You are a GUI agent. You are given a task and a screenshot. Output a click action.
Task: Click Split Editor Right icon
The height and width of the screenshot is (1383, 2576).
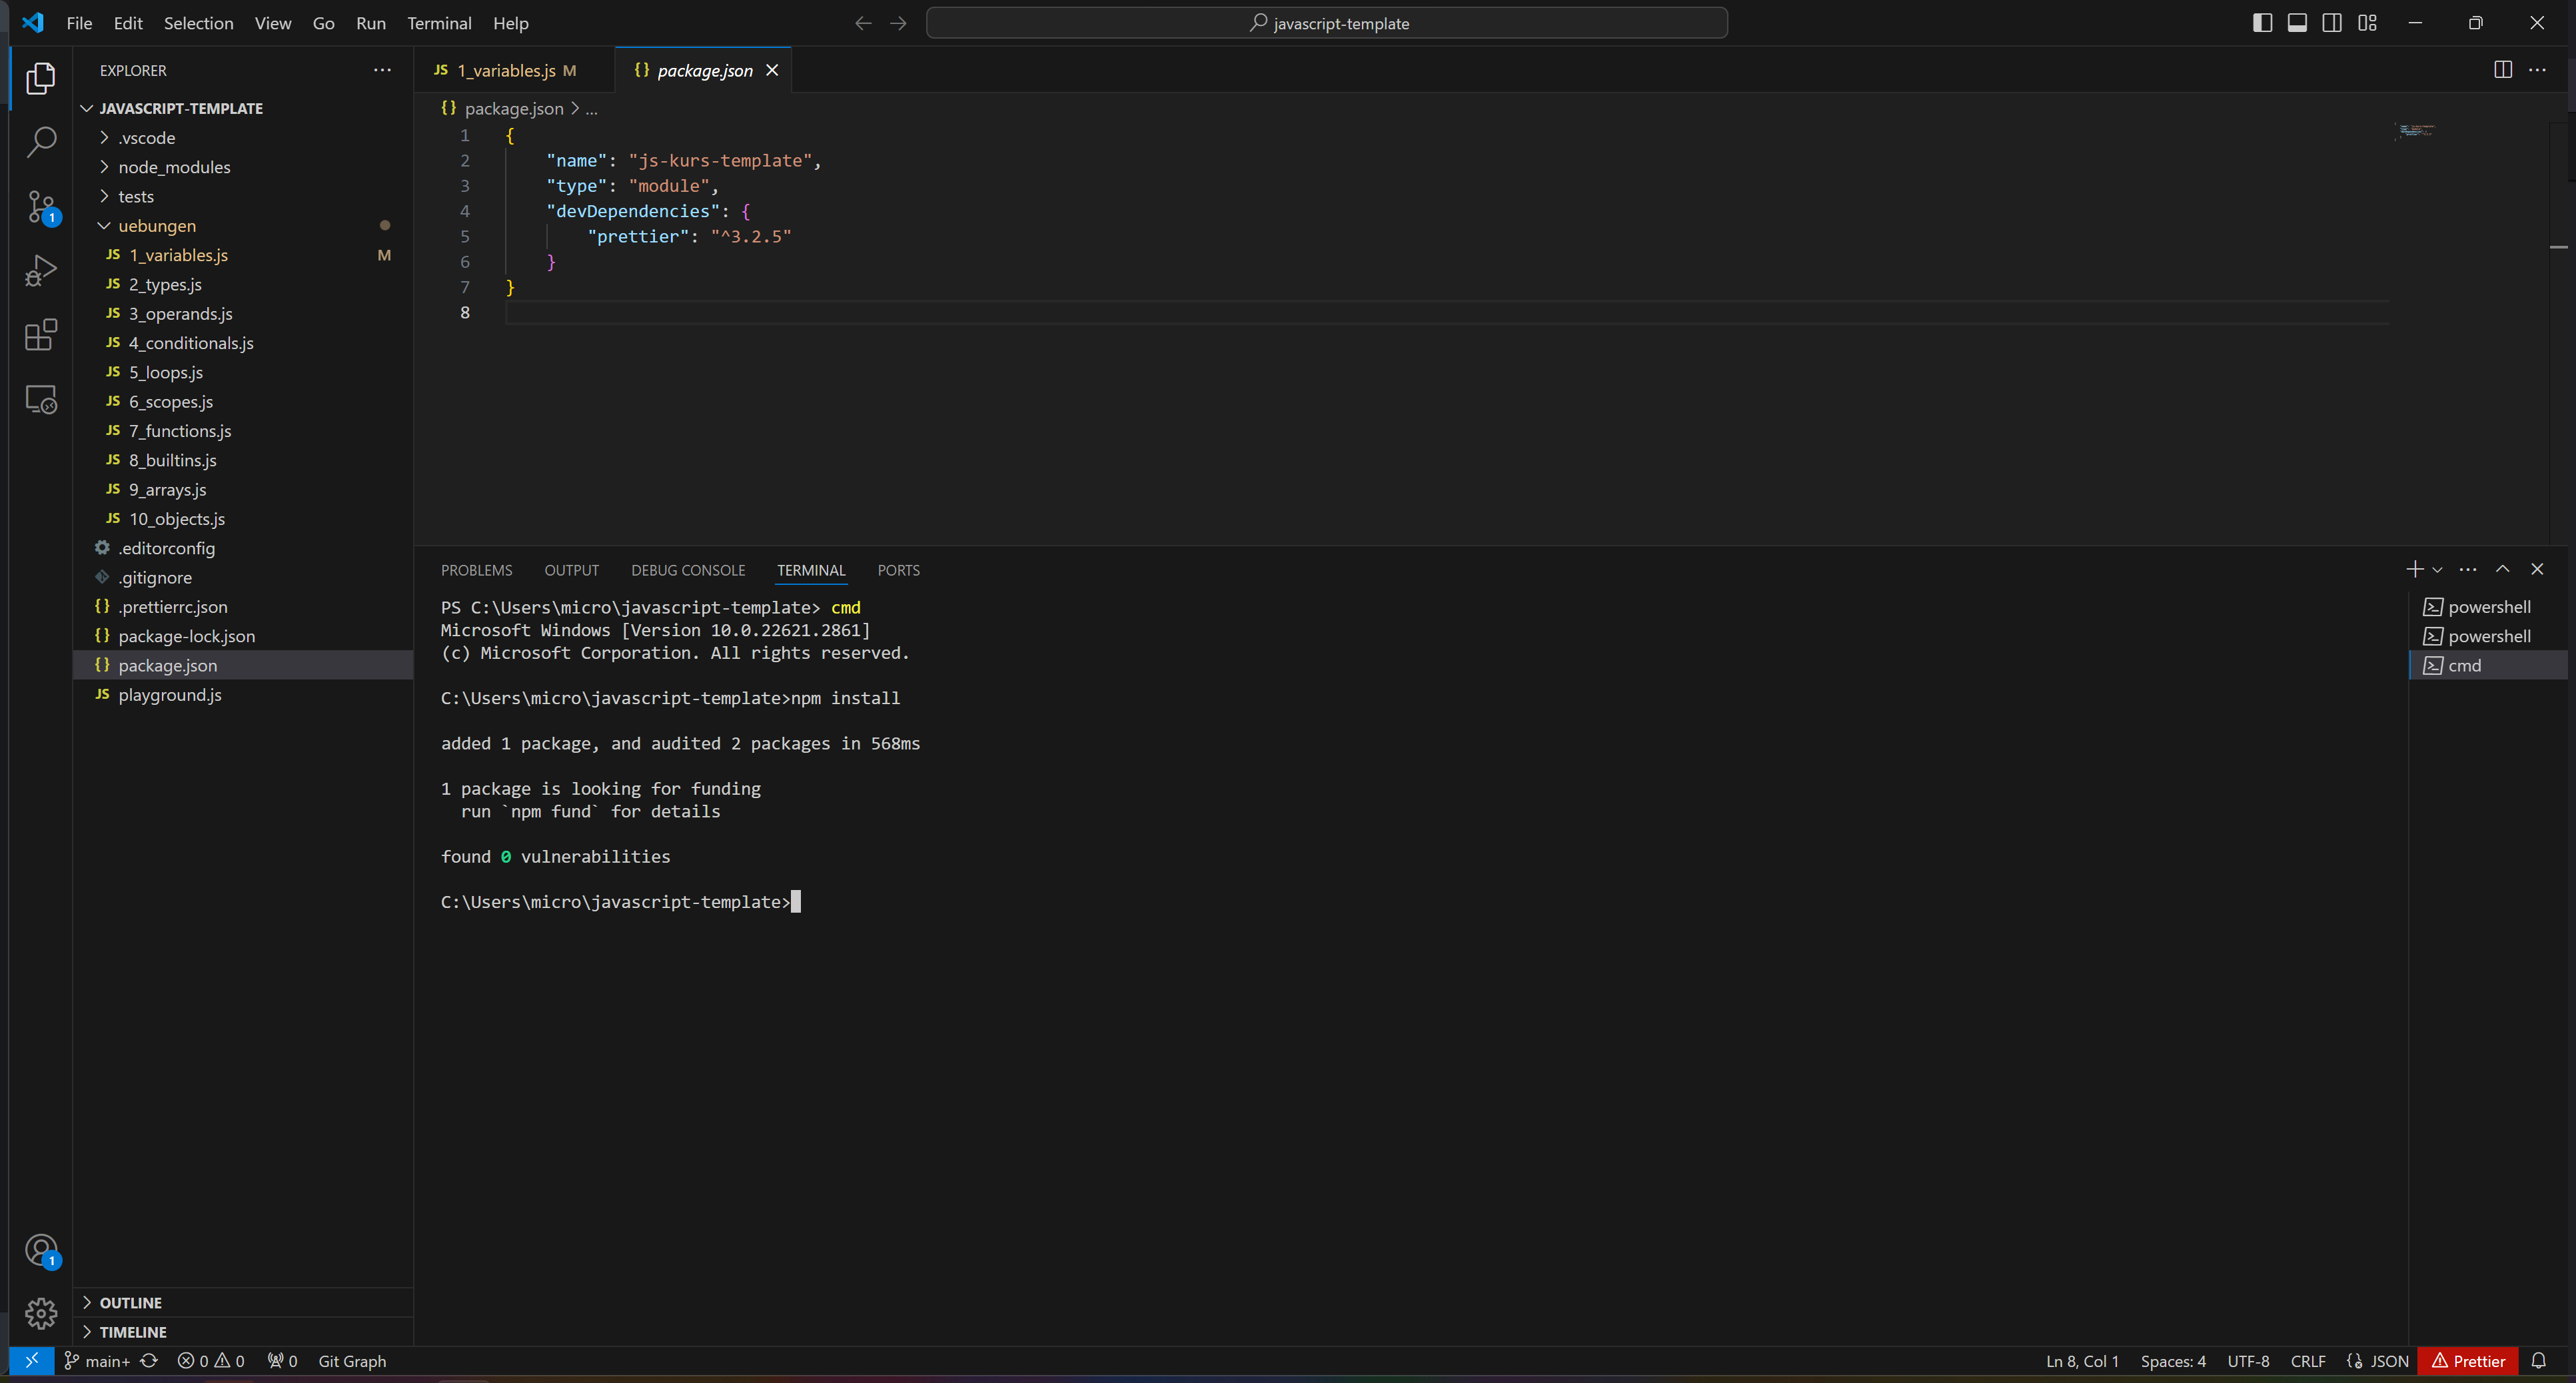(x=2502, y=70)
